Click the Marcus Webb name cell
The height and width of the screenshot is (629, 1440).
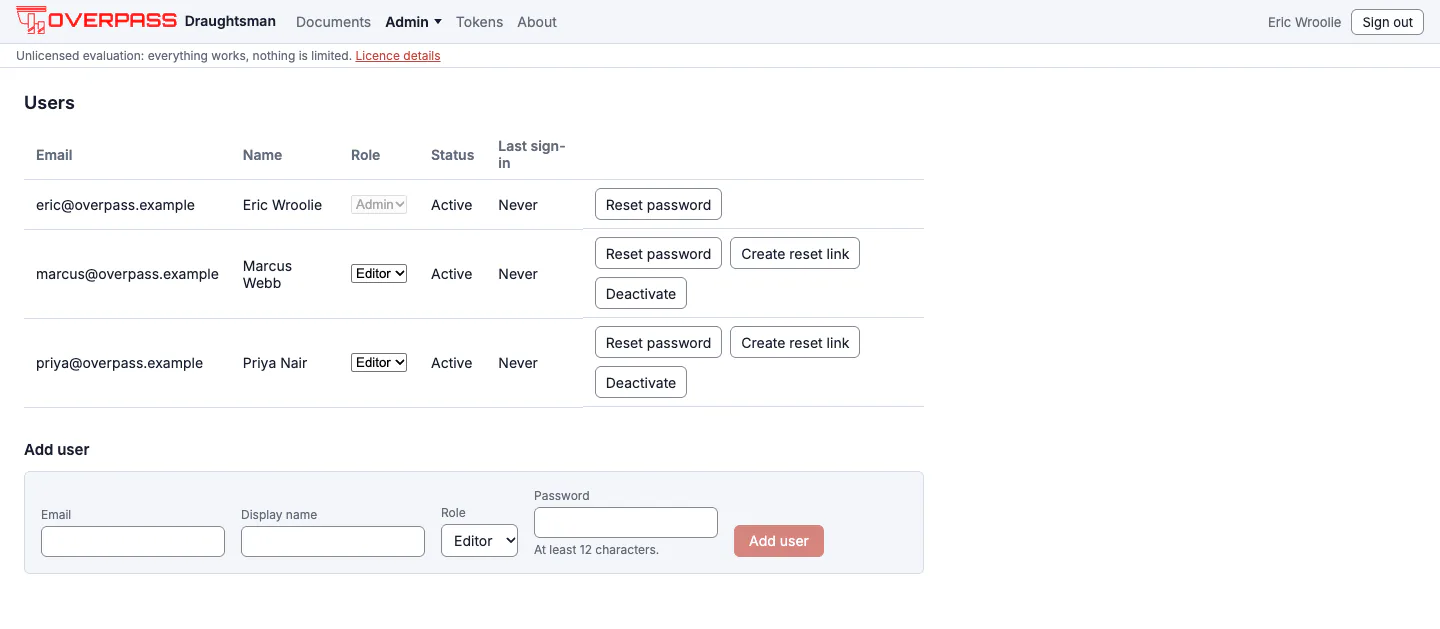268,274
